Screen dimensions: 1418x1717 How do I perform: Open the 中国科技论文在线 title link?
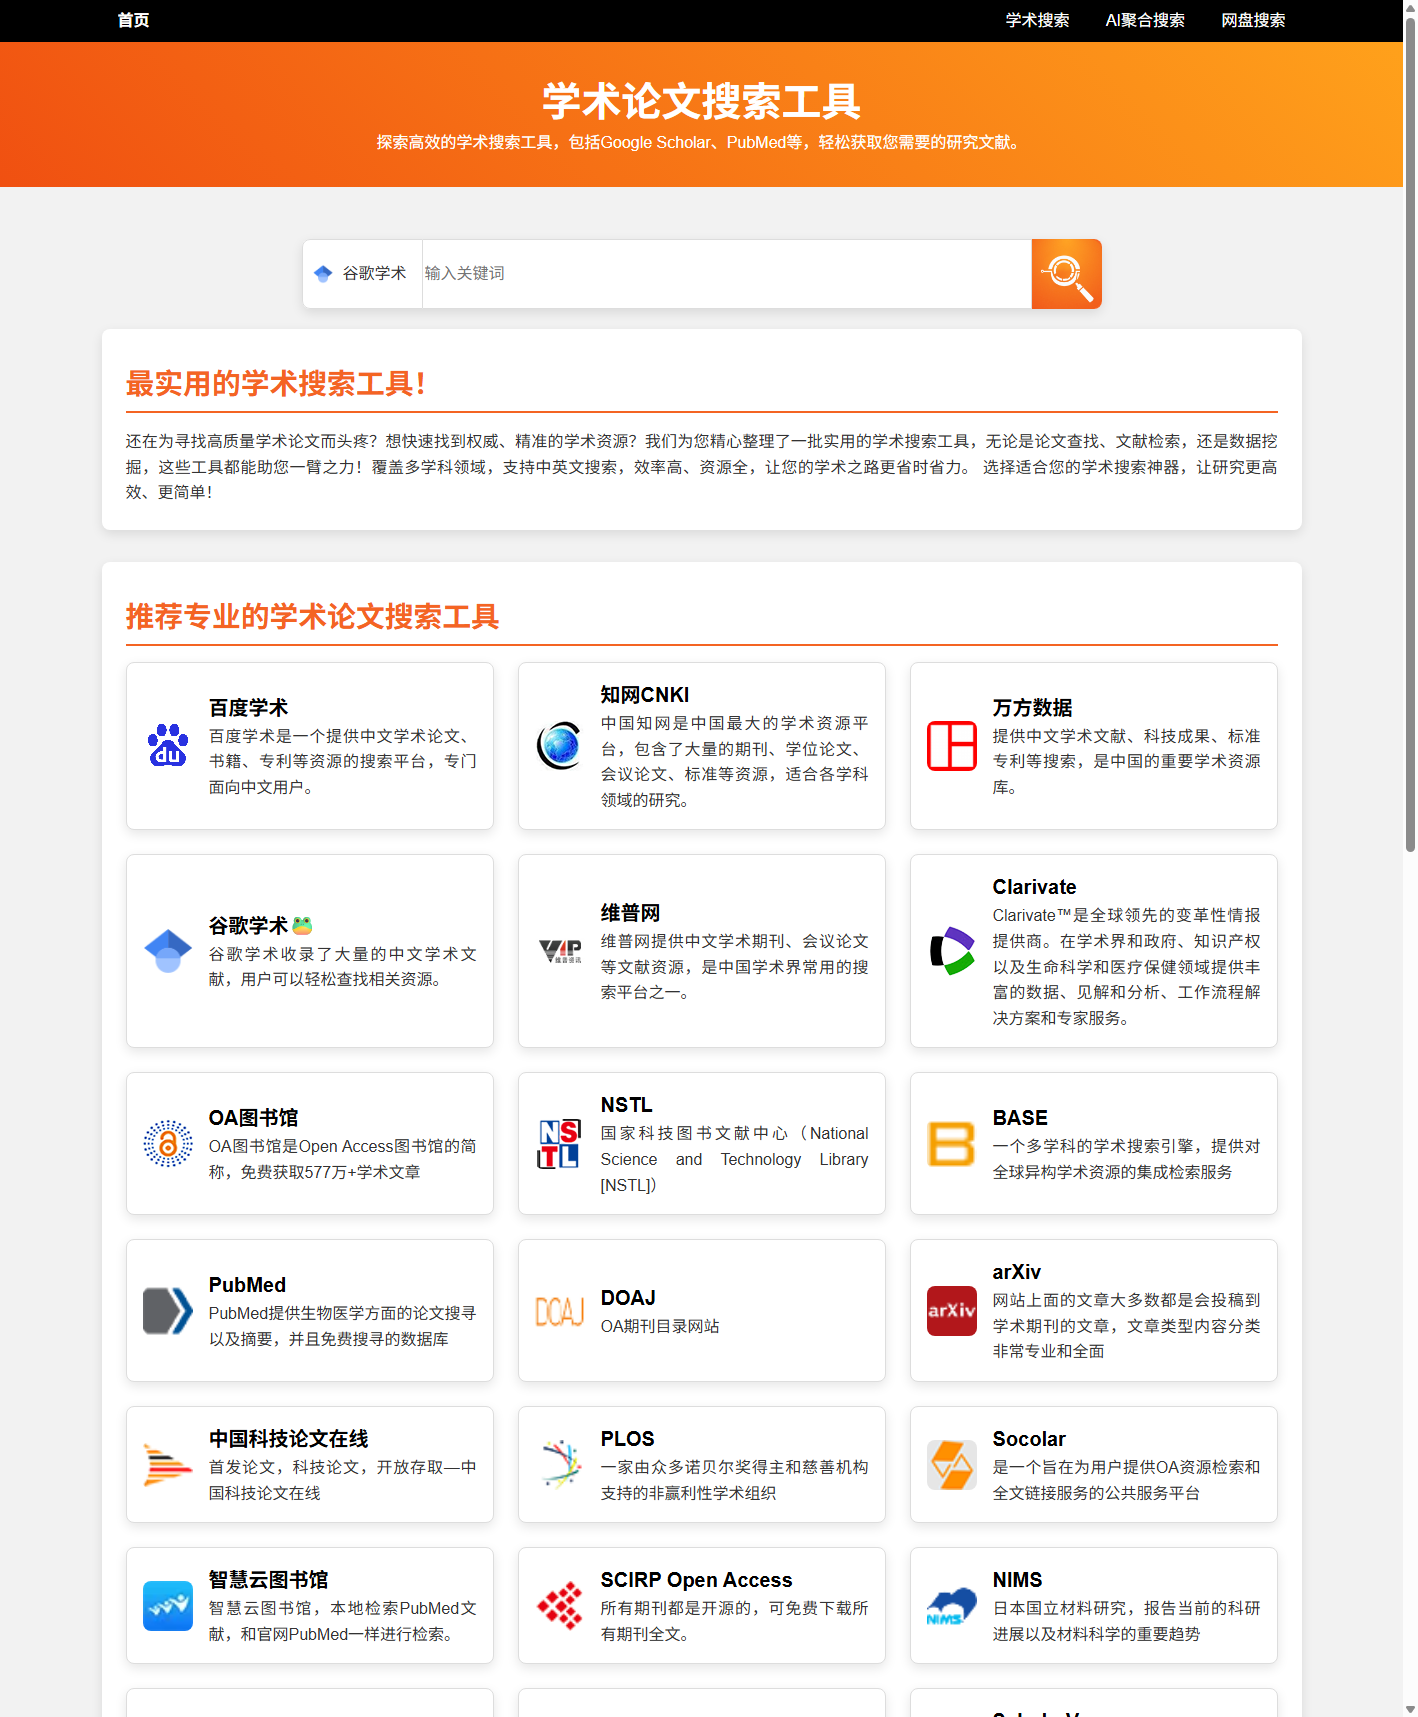pyautogui.click(x=288, y=1439)
